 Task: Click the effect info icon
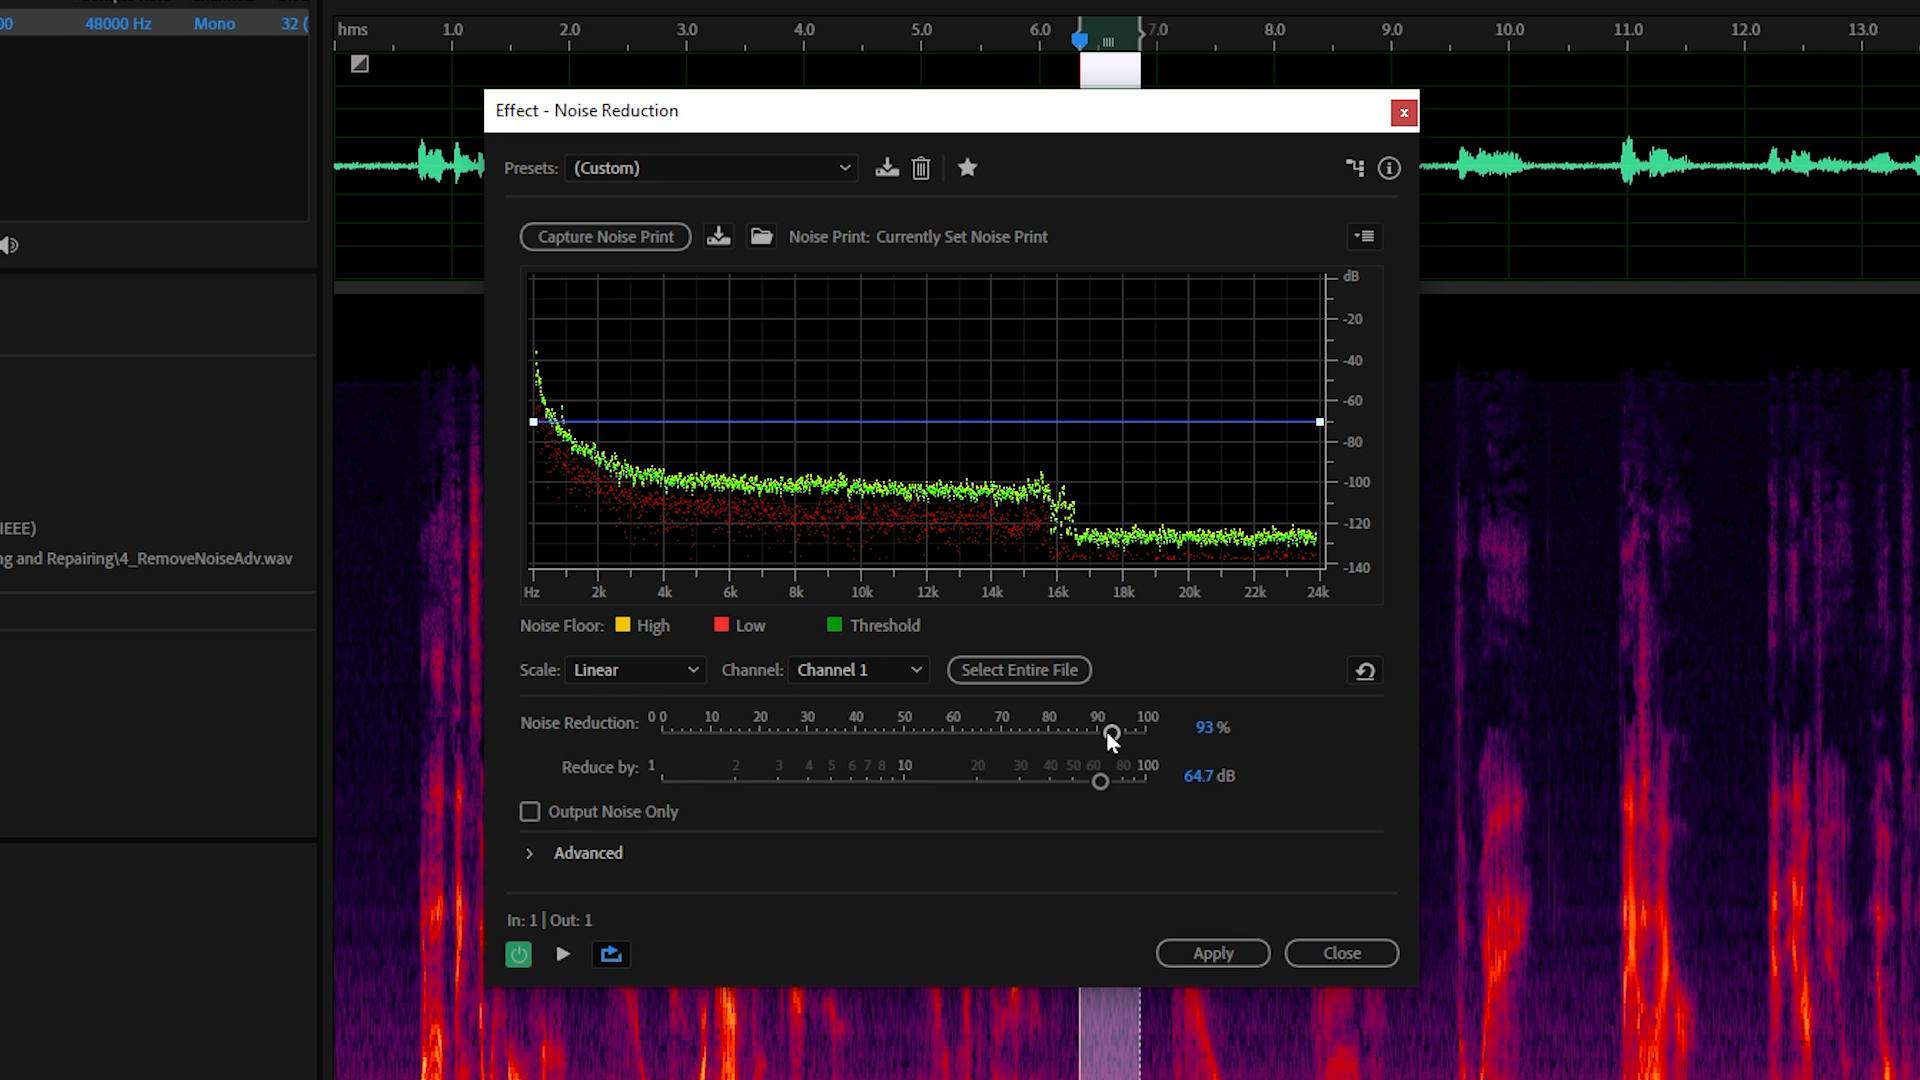1389,168
